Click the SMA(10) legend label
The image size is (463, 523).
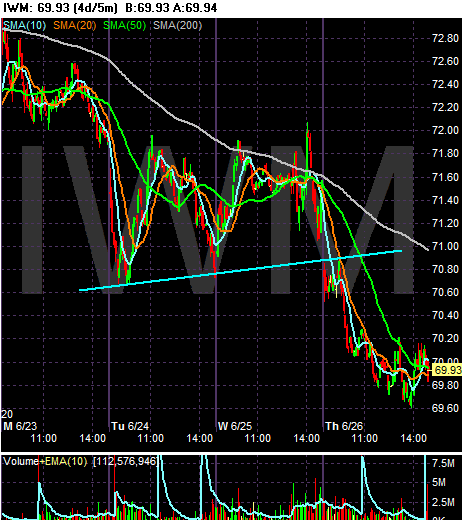[24, 25]
